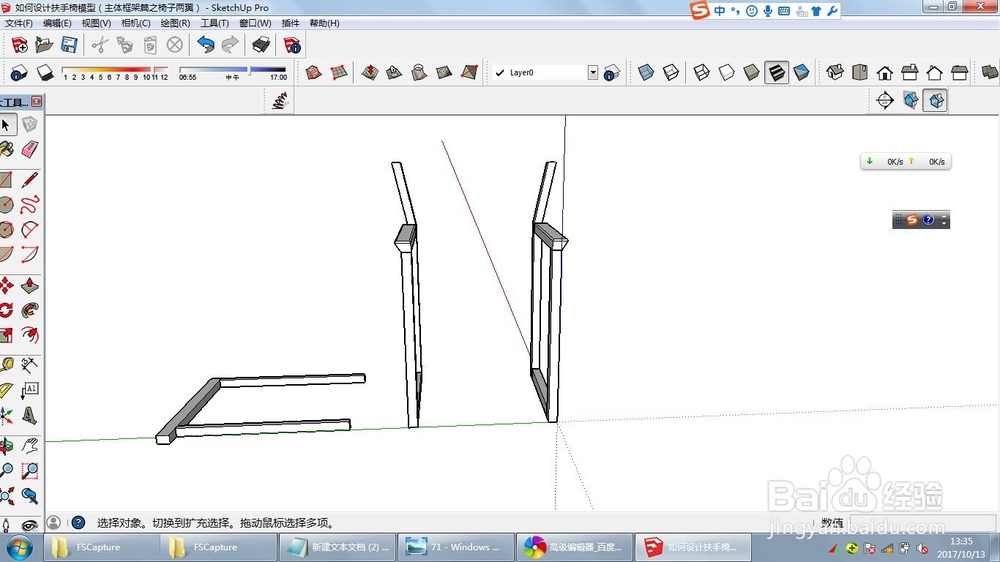This screenshot has height=562, width=1000.
Task: Toggle section planes display
Action: tap(911, 100)
